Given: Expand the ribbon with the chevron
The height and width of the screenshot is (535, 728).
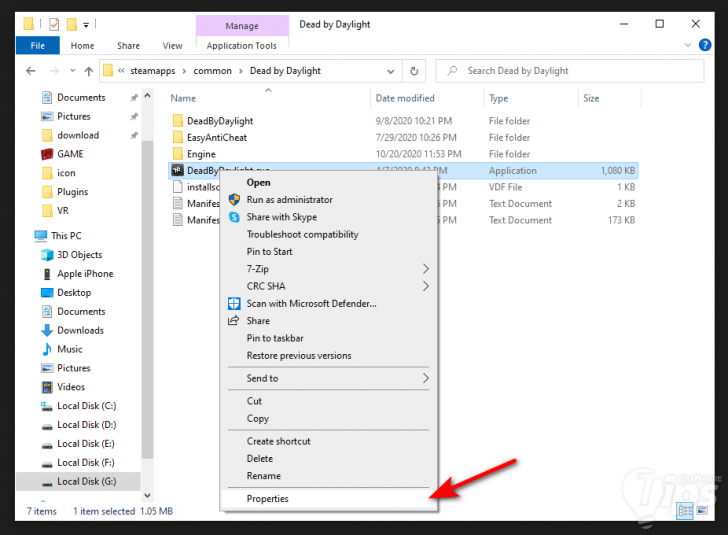Looking at the screenshot, I should coord(688,45).
